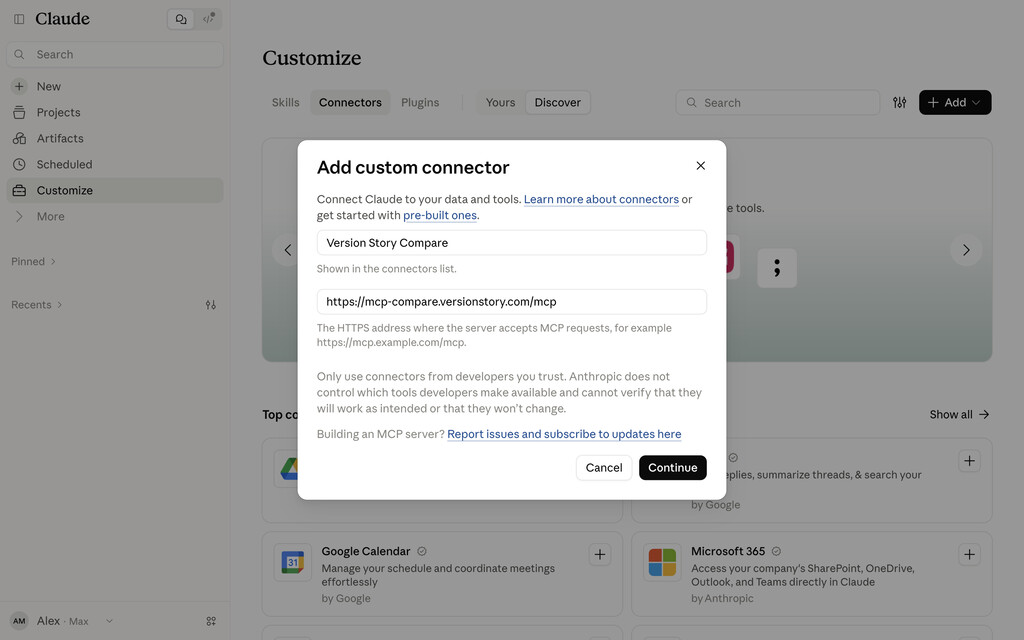Select the Yours filter tab
This screenshot has height=640, width=1024.
coord(500,103)
